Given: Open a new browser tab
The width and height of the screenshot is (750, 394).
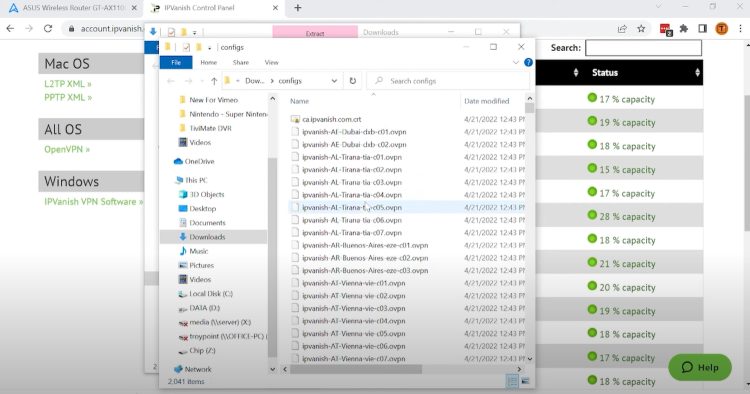Looking at the screenshot, I should tap(298, 8).
